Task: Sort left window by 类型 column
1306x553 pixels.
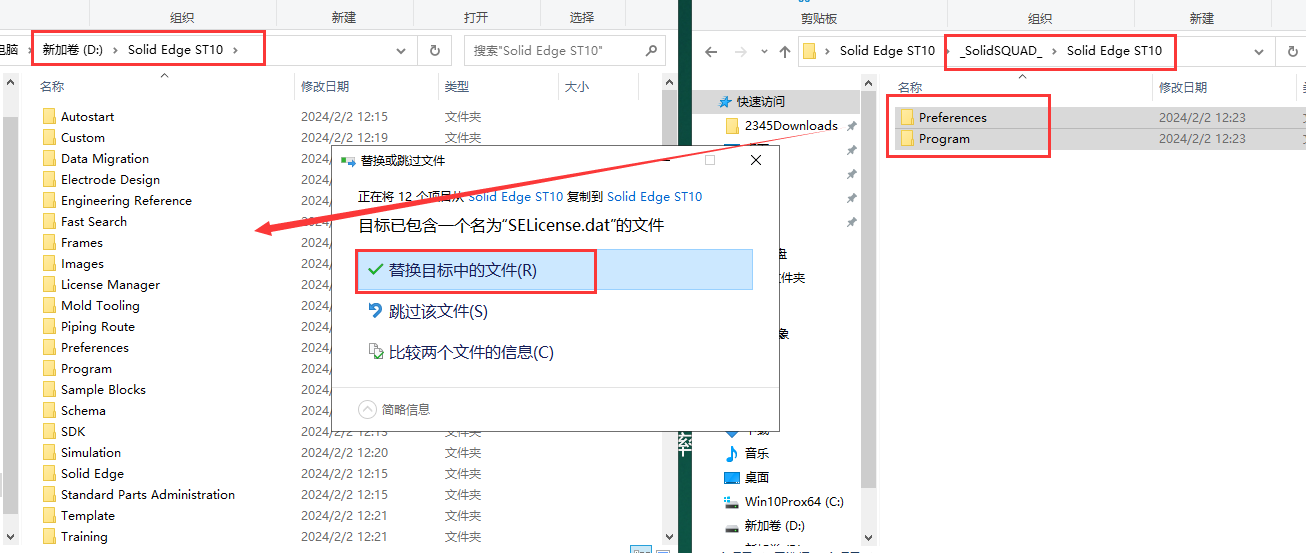Action: pyautogui.click(x=457, y=87)
